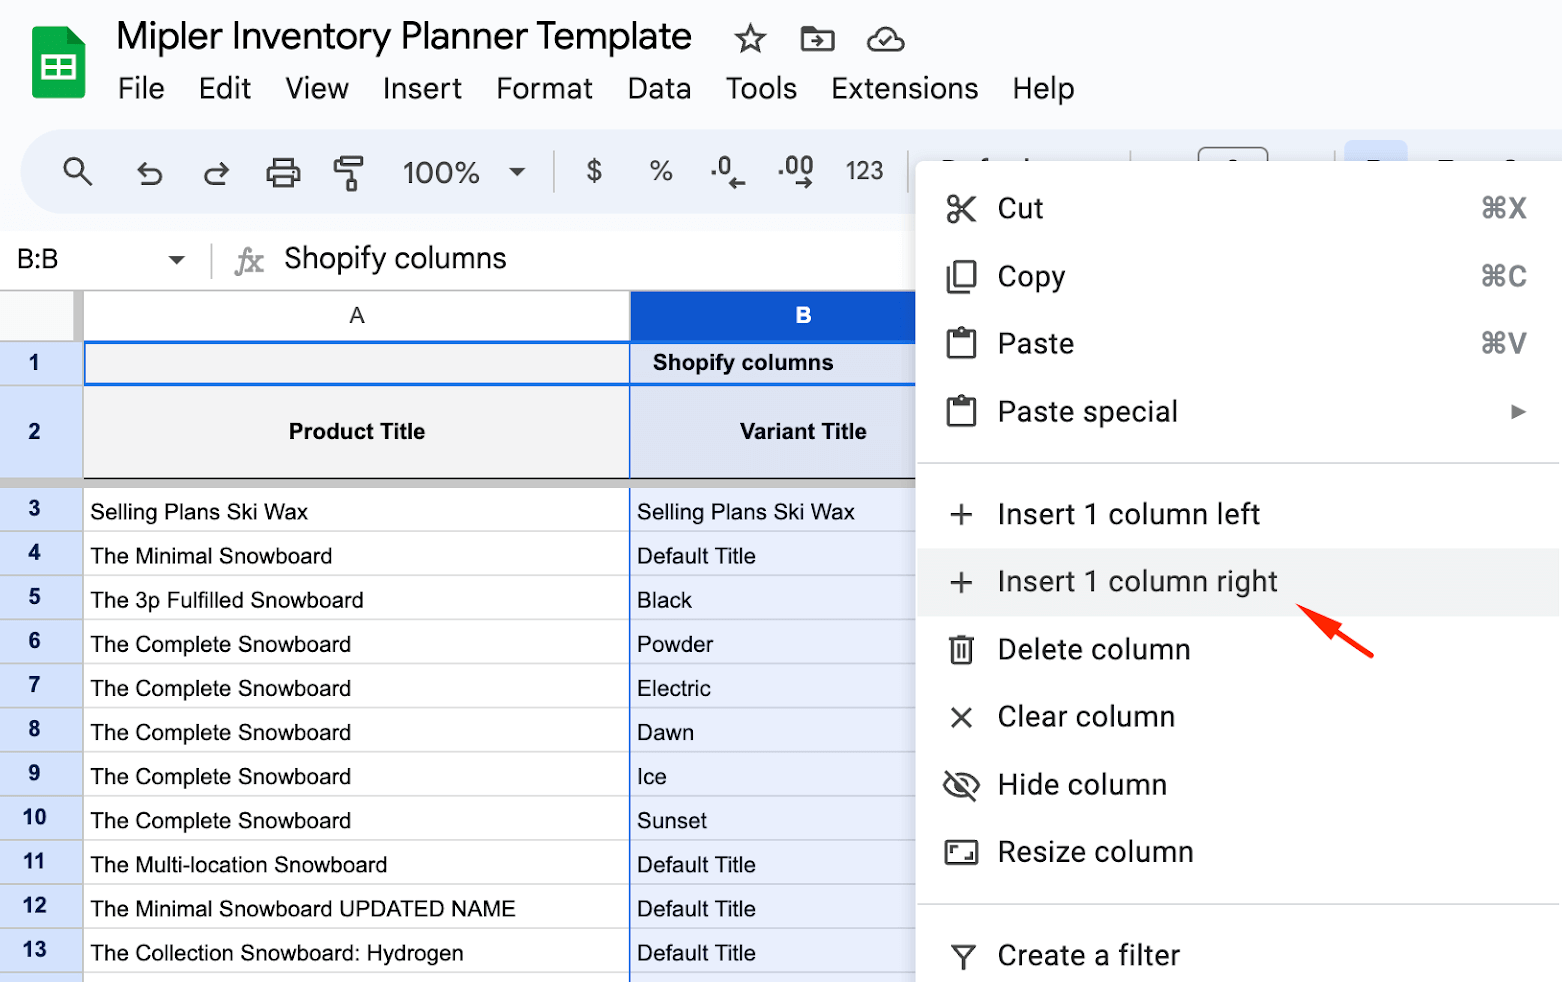The image size is (1562, 982).
Task: Click the Move to folder icon
Action: (x=817, y=39)
